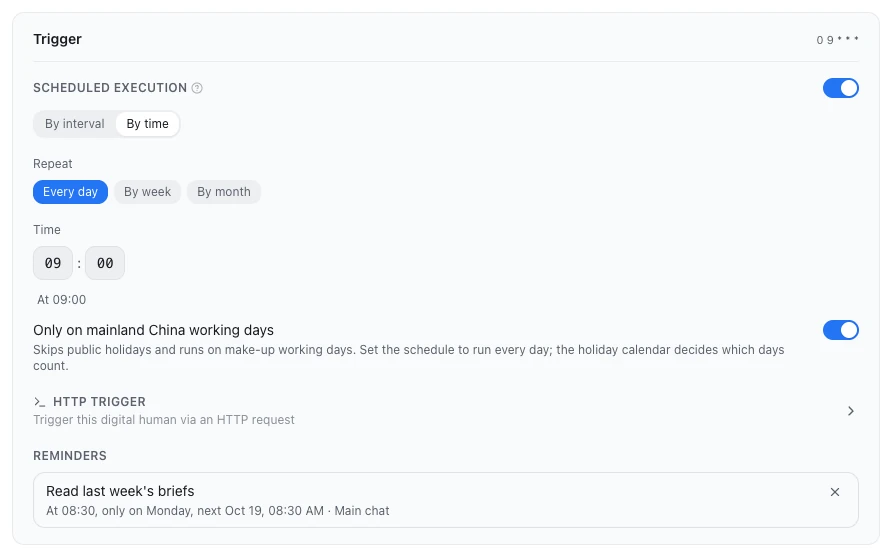Click the terminal icon next to HTTP Trigger

click(39, 402)
